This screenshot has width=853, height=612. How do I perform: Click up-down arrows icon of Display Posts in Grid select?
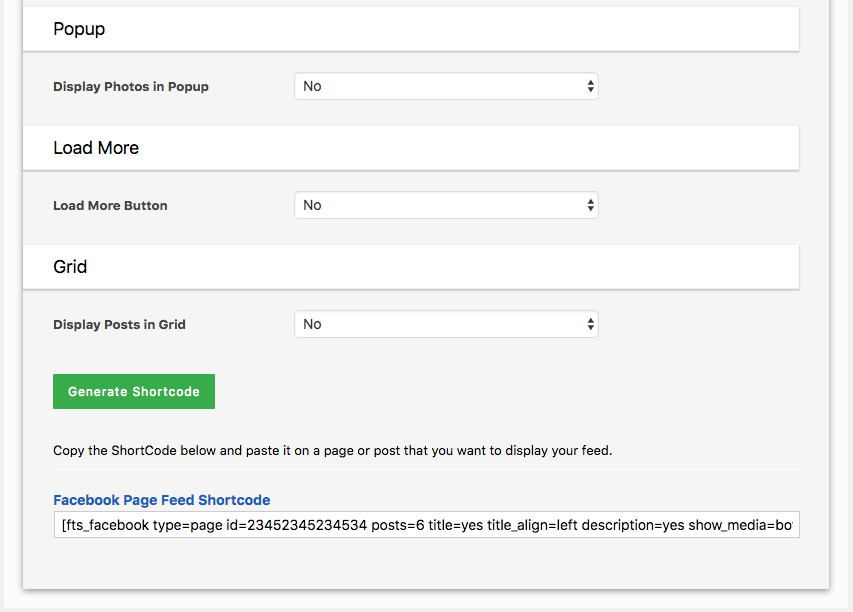click(x=590, y=324)
